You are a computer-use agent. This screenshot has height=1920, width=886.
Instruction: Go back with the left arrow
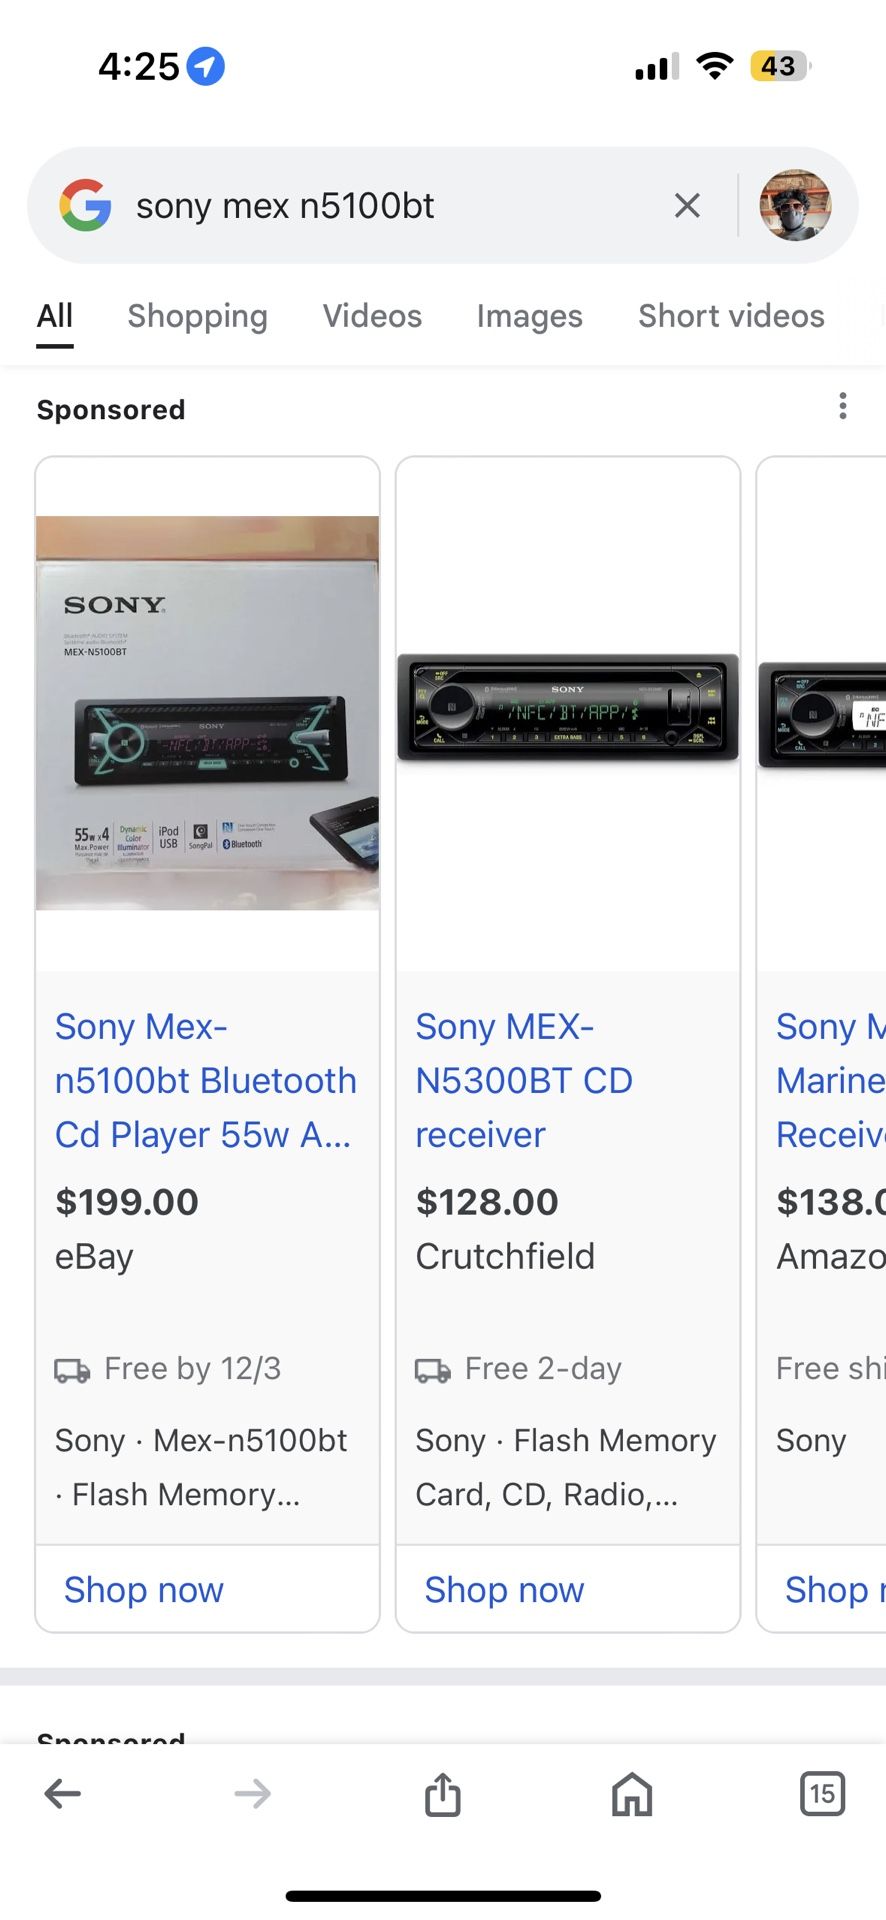pyautogui.click(x=62, y=1794)
